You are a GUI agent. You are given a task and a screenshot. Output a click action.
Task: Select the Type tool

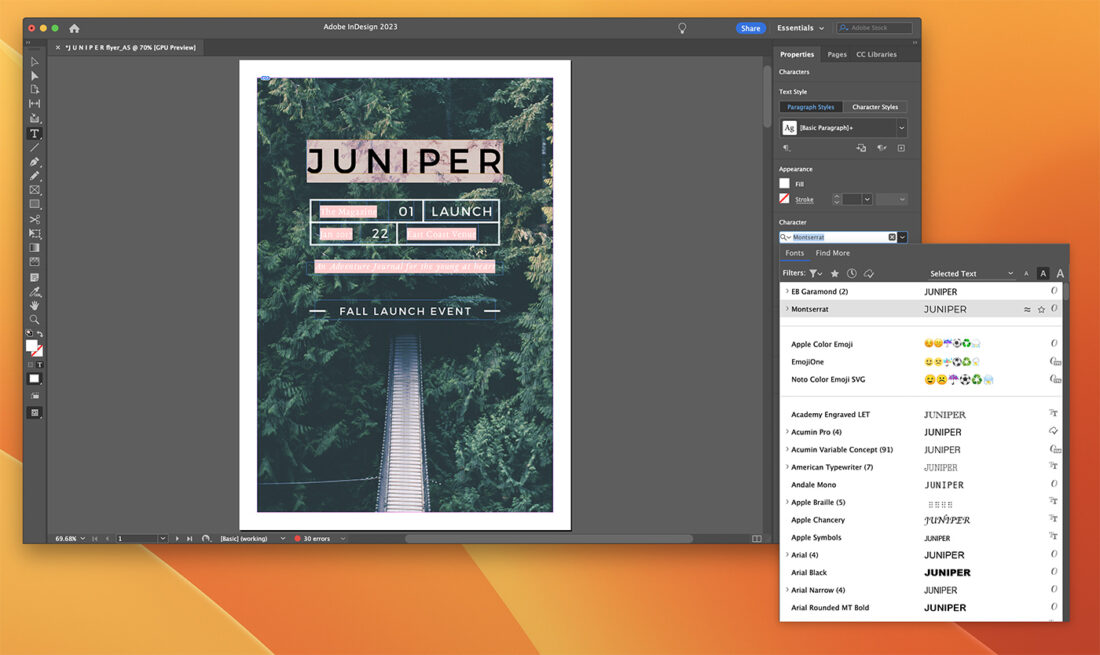tap(33, 132)
